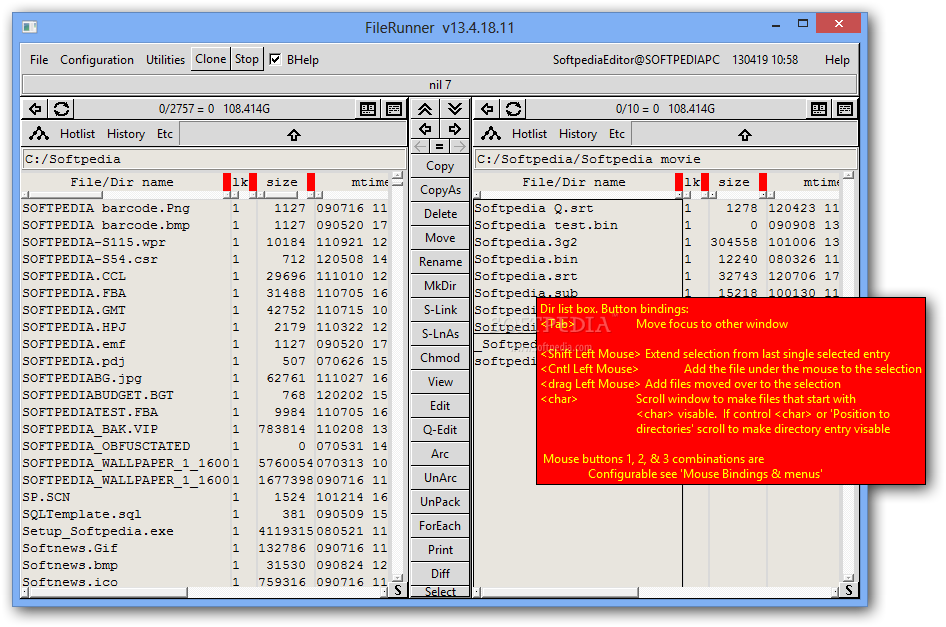Click the Chmod command button

coord(440,358)
